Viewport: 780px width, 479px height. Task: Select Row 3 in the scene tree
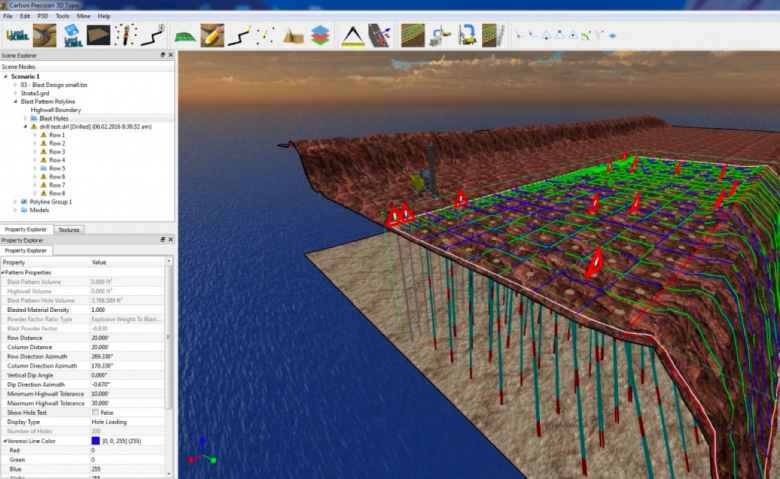(x=56, y=151)
